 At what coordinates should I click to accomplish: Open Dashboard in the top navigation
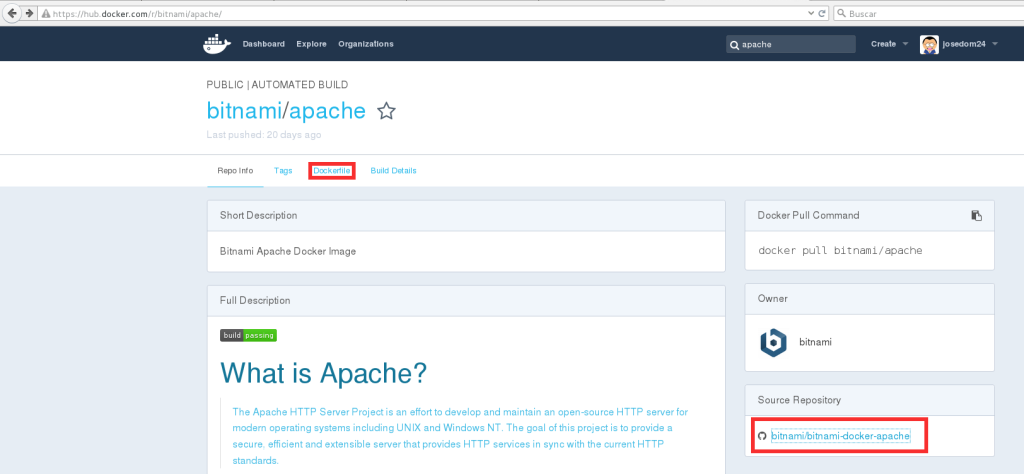pyautogui.click(x=264, y=44)
